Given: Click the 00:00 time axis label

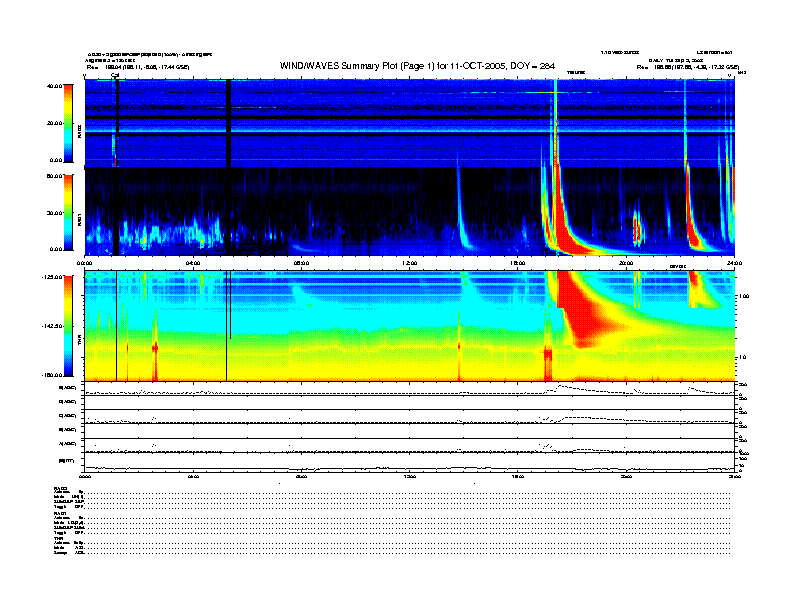Looking at the screenshot, I should 86,263.
